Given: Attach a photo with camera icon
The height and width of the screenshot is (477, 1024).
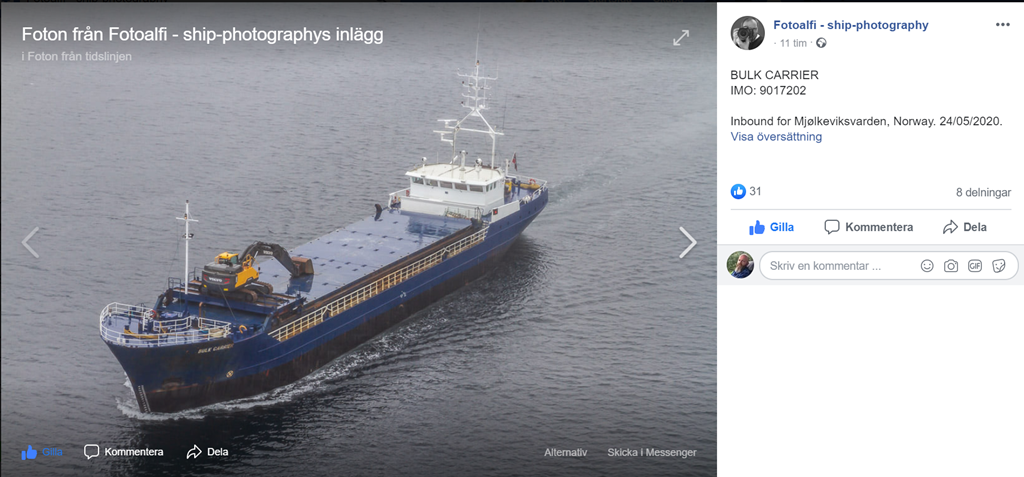Looking at the screenshot, I should point(951,266).
